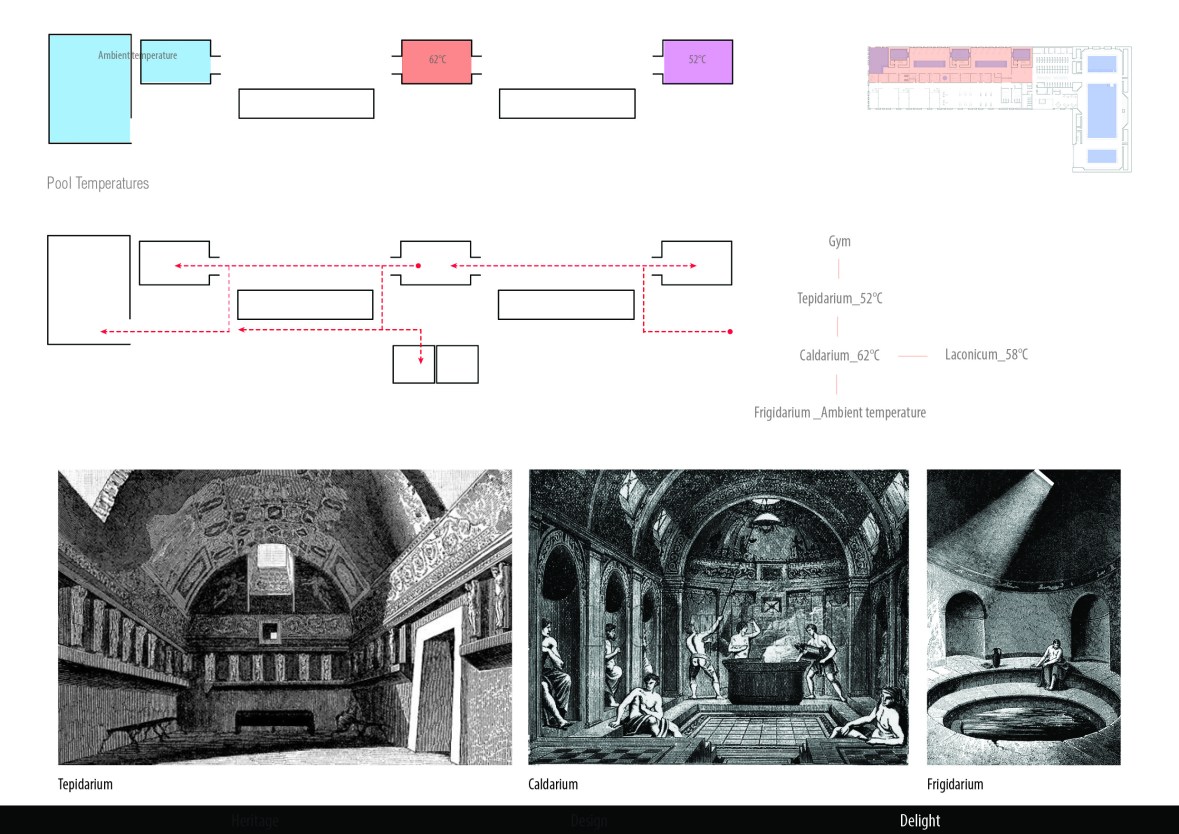Screen dimensions: 1179x834
Task: Click the Caldarium caption under middle image
Action: 553,785
